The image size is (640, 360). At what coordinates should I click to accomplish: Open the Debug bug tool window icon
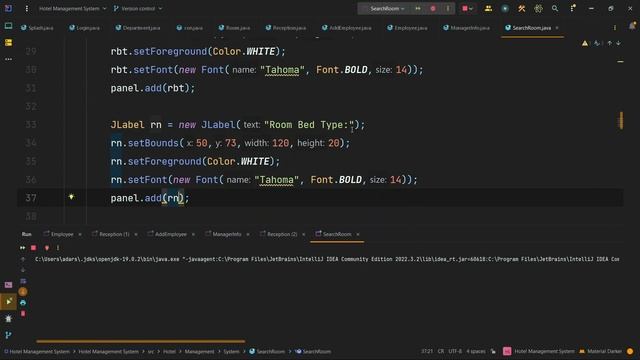tap(8, 319)
